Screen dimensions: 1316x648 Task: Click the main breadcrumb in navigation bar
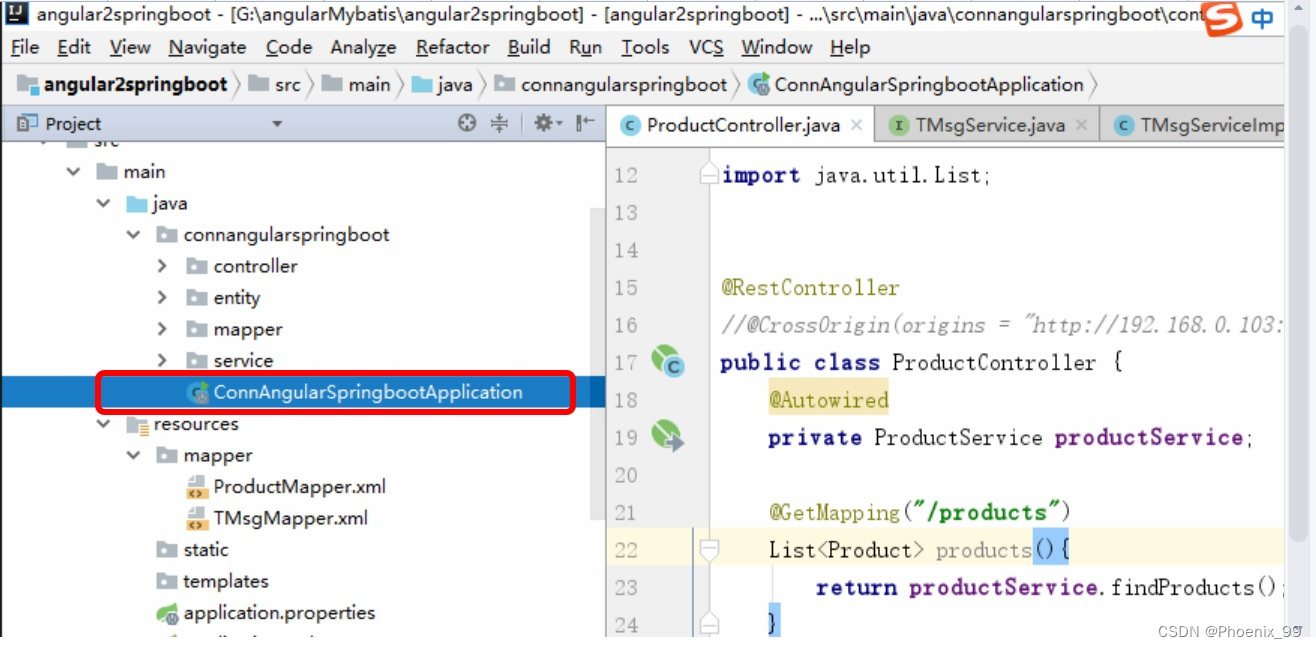click(357, 85)
